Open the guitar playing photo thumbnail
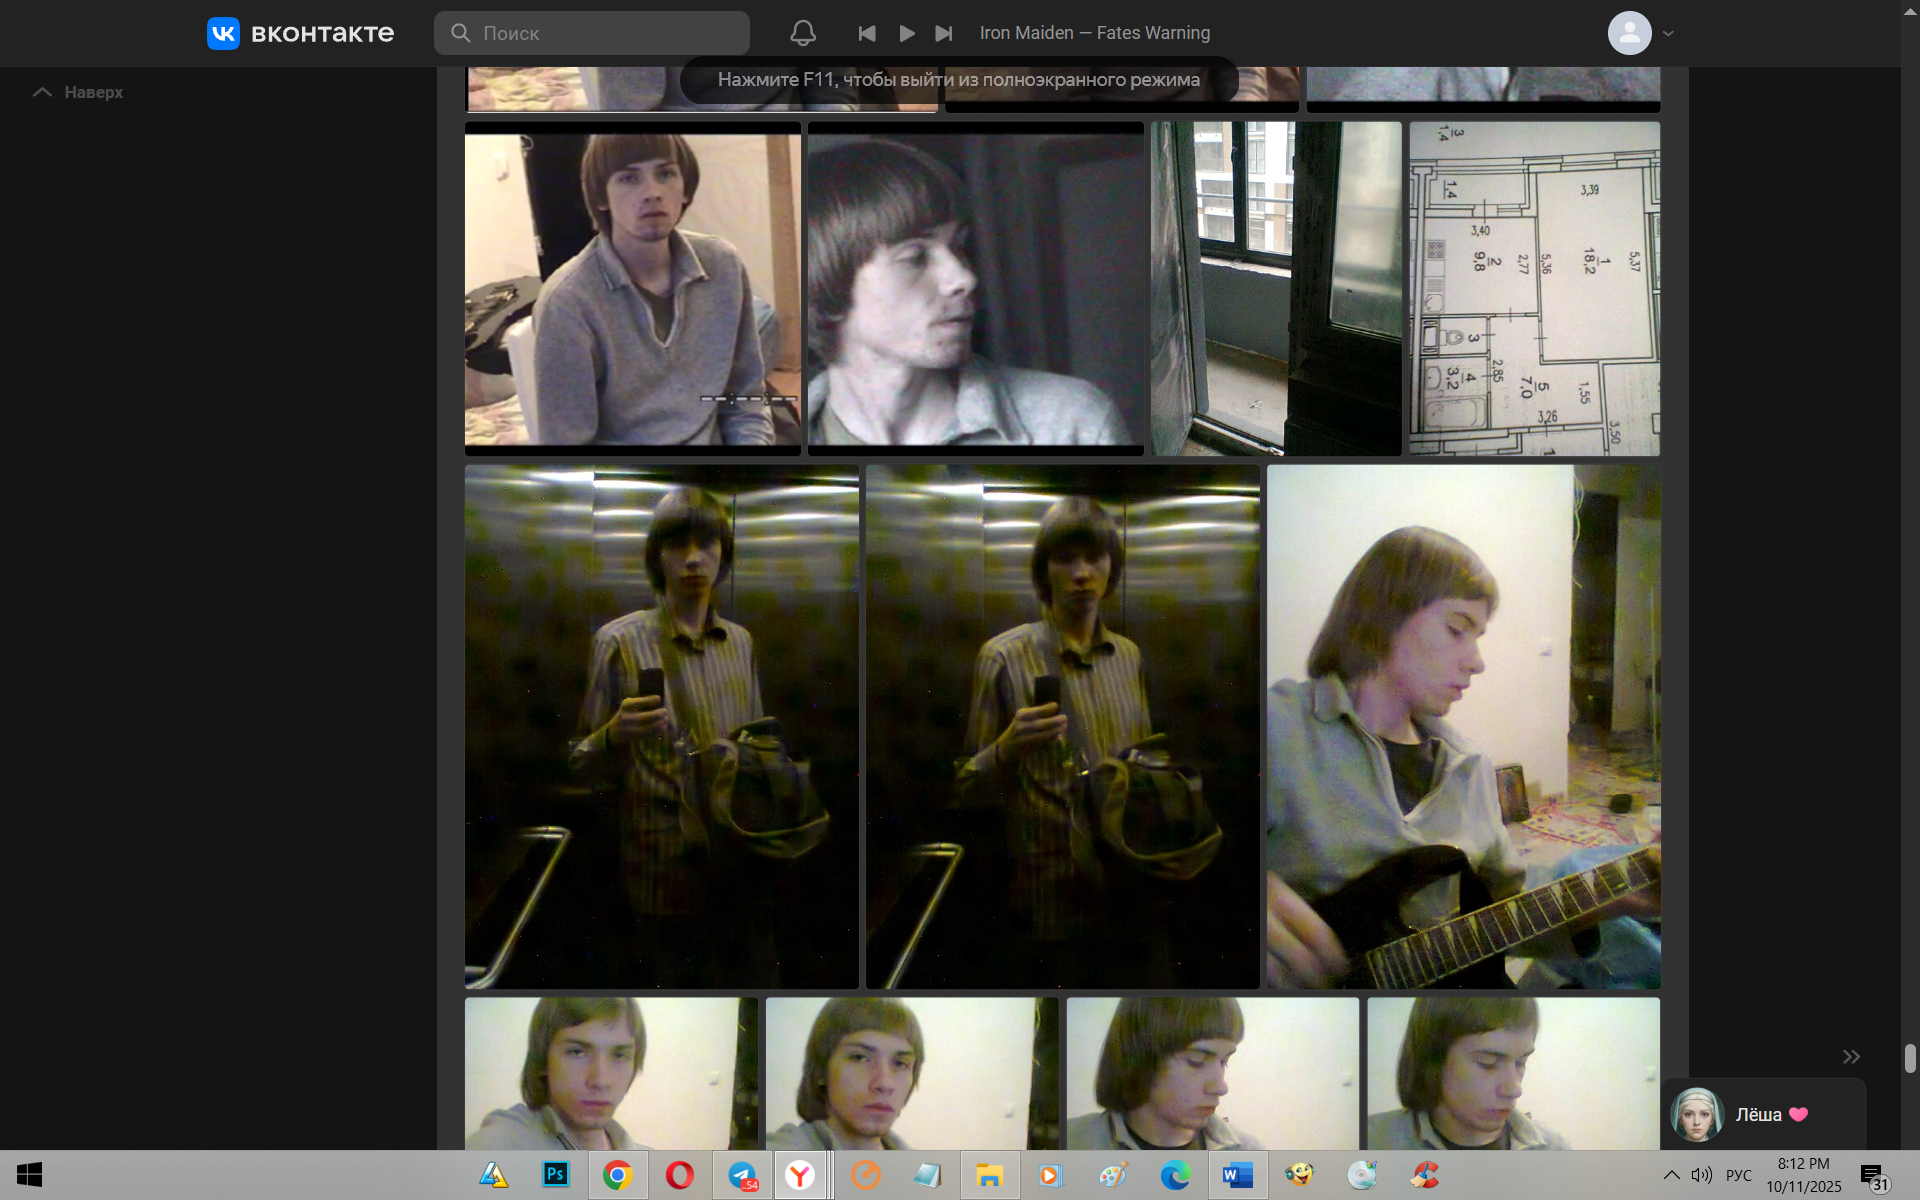1920x1200 pixels. click(1463, 726)
